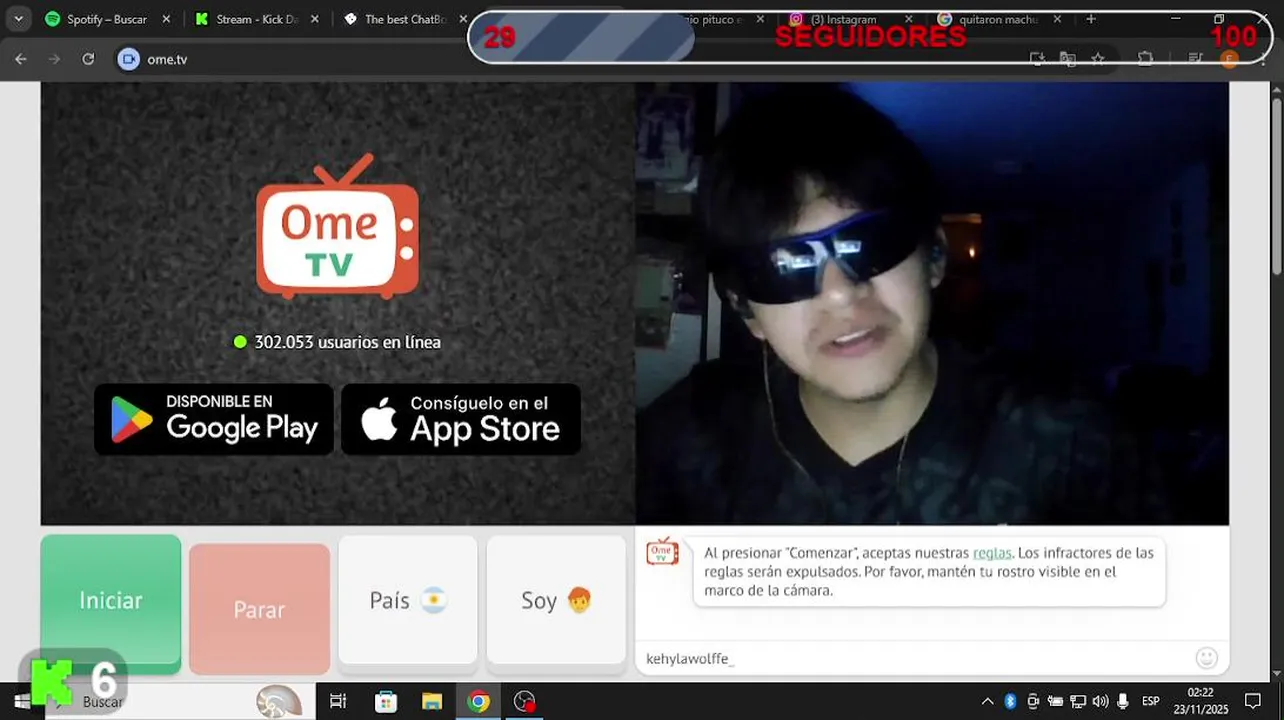Click the large Ome TV logo
1284x720 pixels.
pos(337,226)
